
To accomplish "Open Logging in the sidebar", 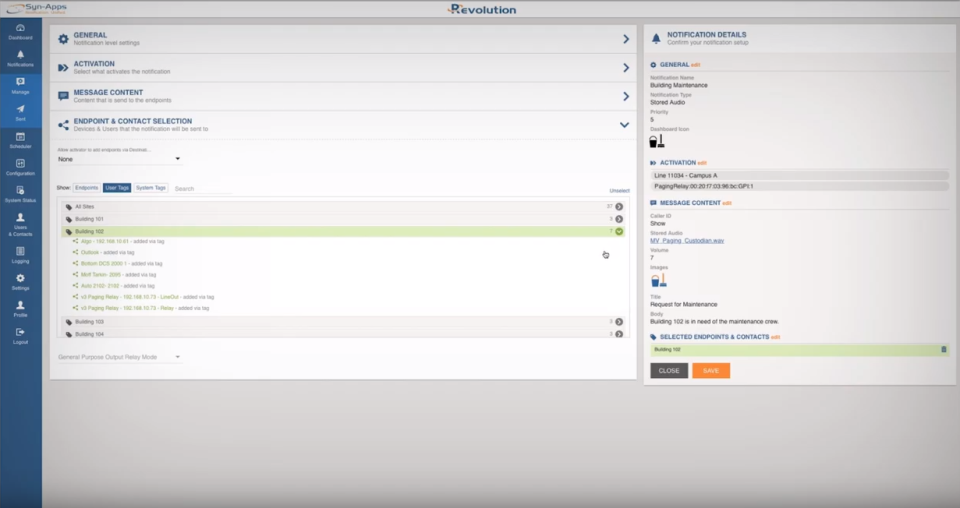I will tap(20, 255).
